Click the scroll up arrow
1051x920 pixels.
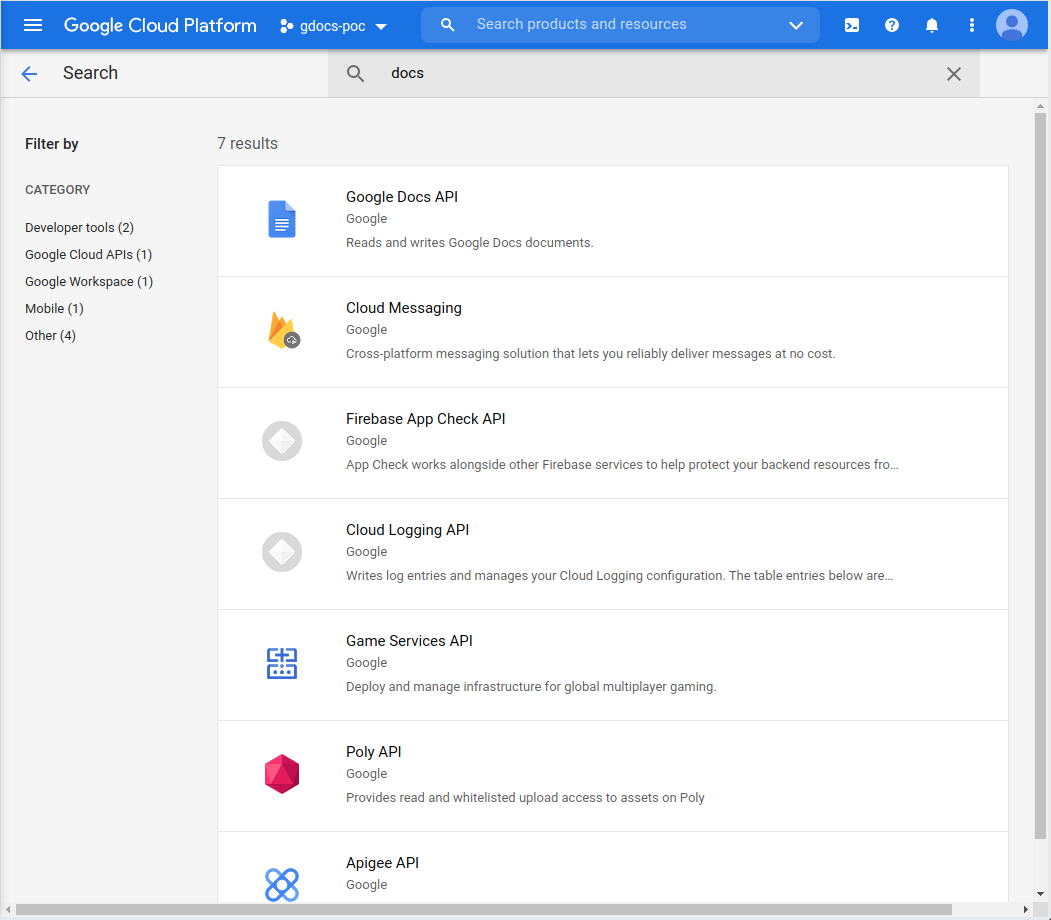[1040, 106]
